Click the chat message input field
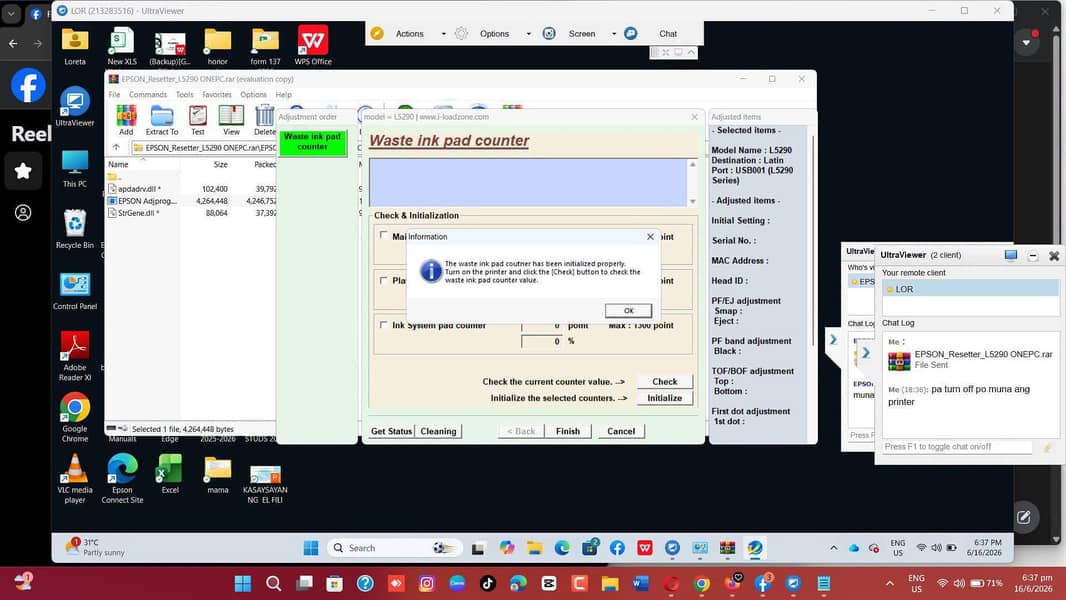Image resolution: width=1066 pixels, height=600 pixels. (957, 446)
